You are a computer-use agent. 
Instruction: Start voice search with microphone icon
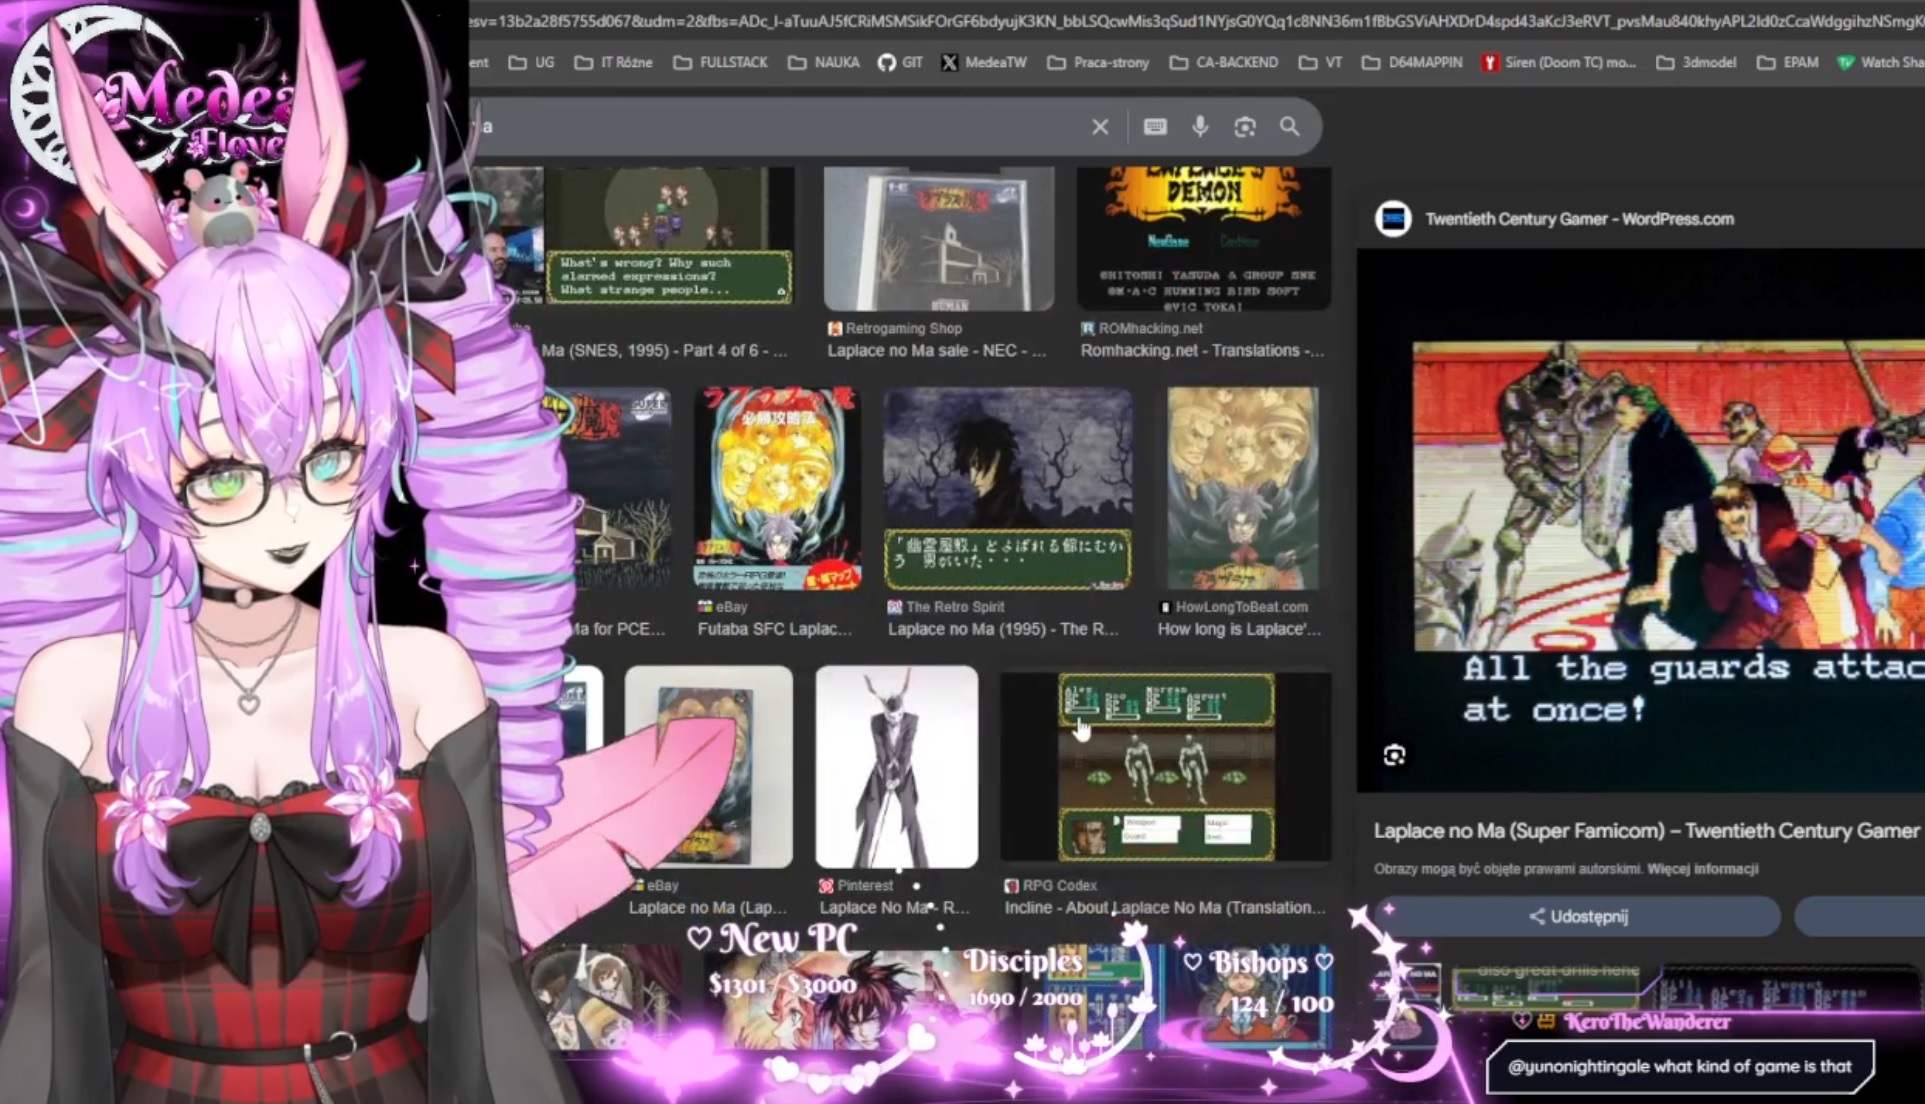click(1200, 127)
